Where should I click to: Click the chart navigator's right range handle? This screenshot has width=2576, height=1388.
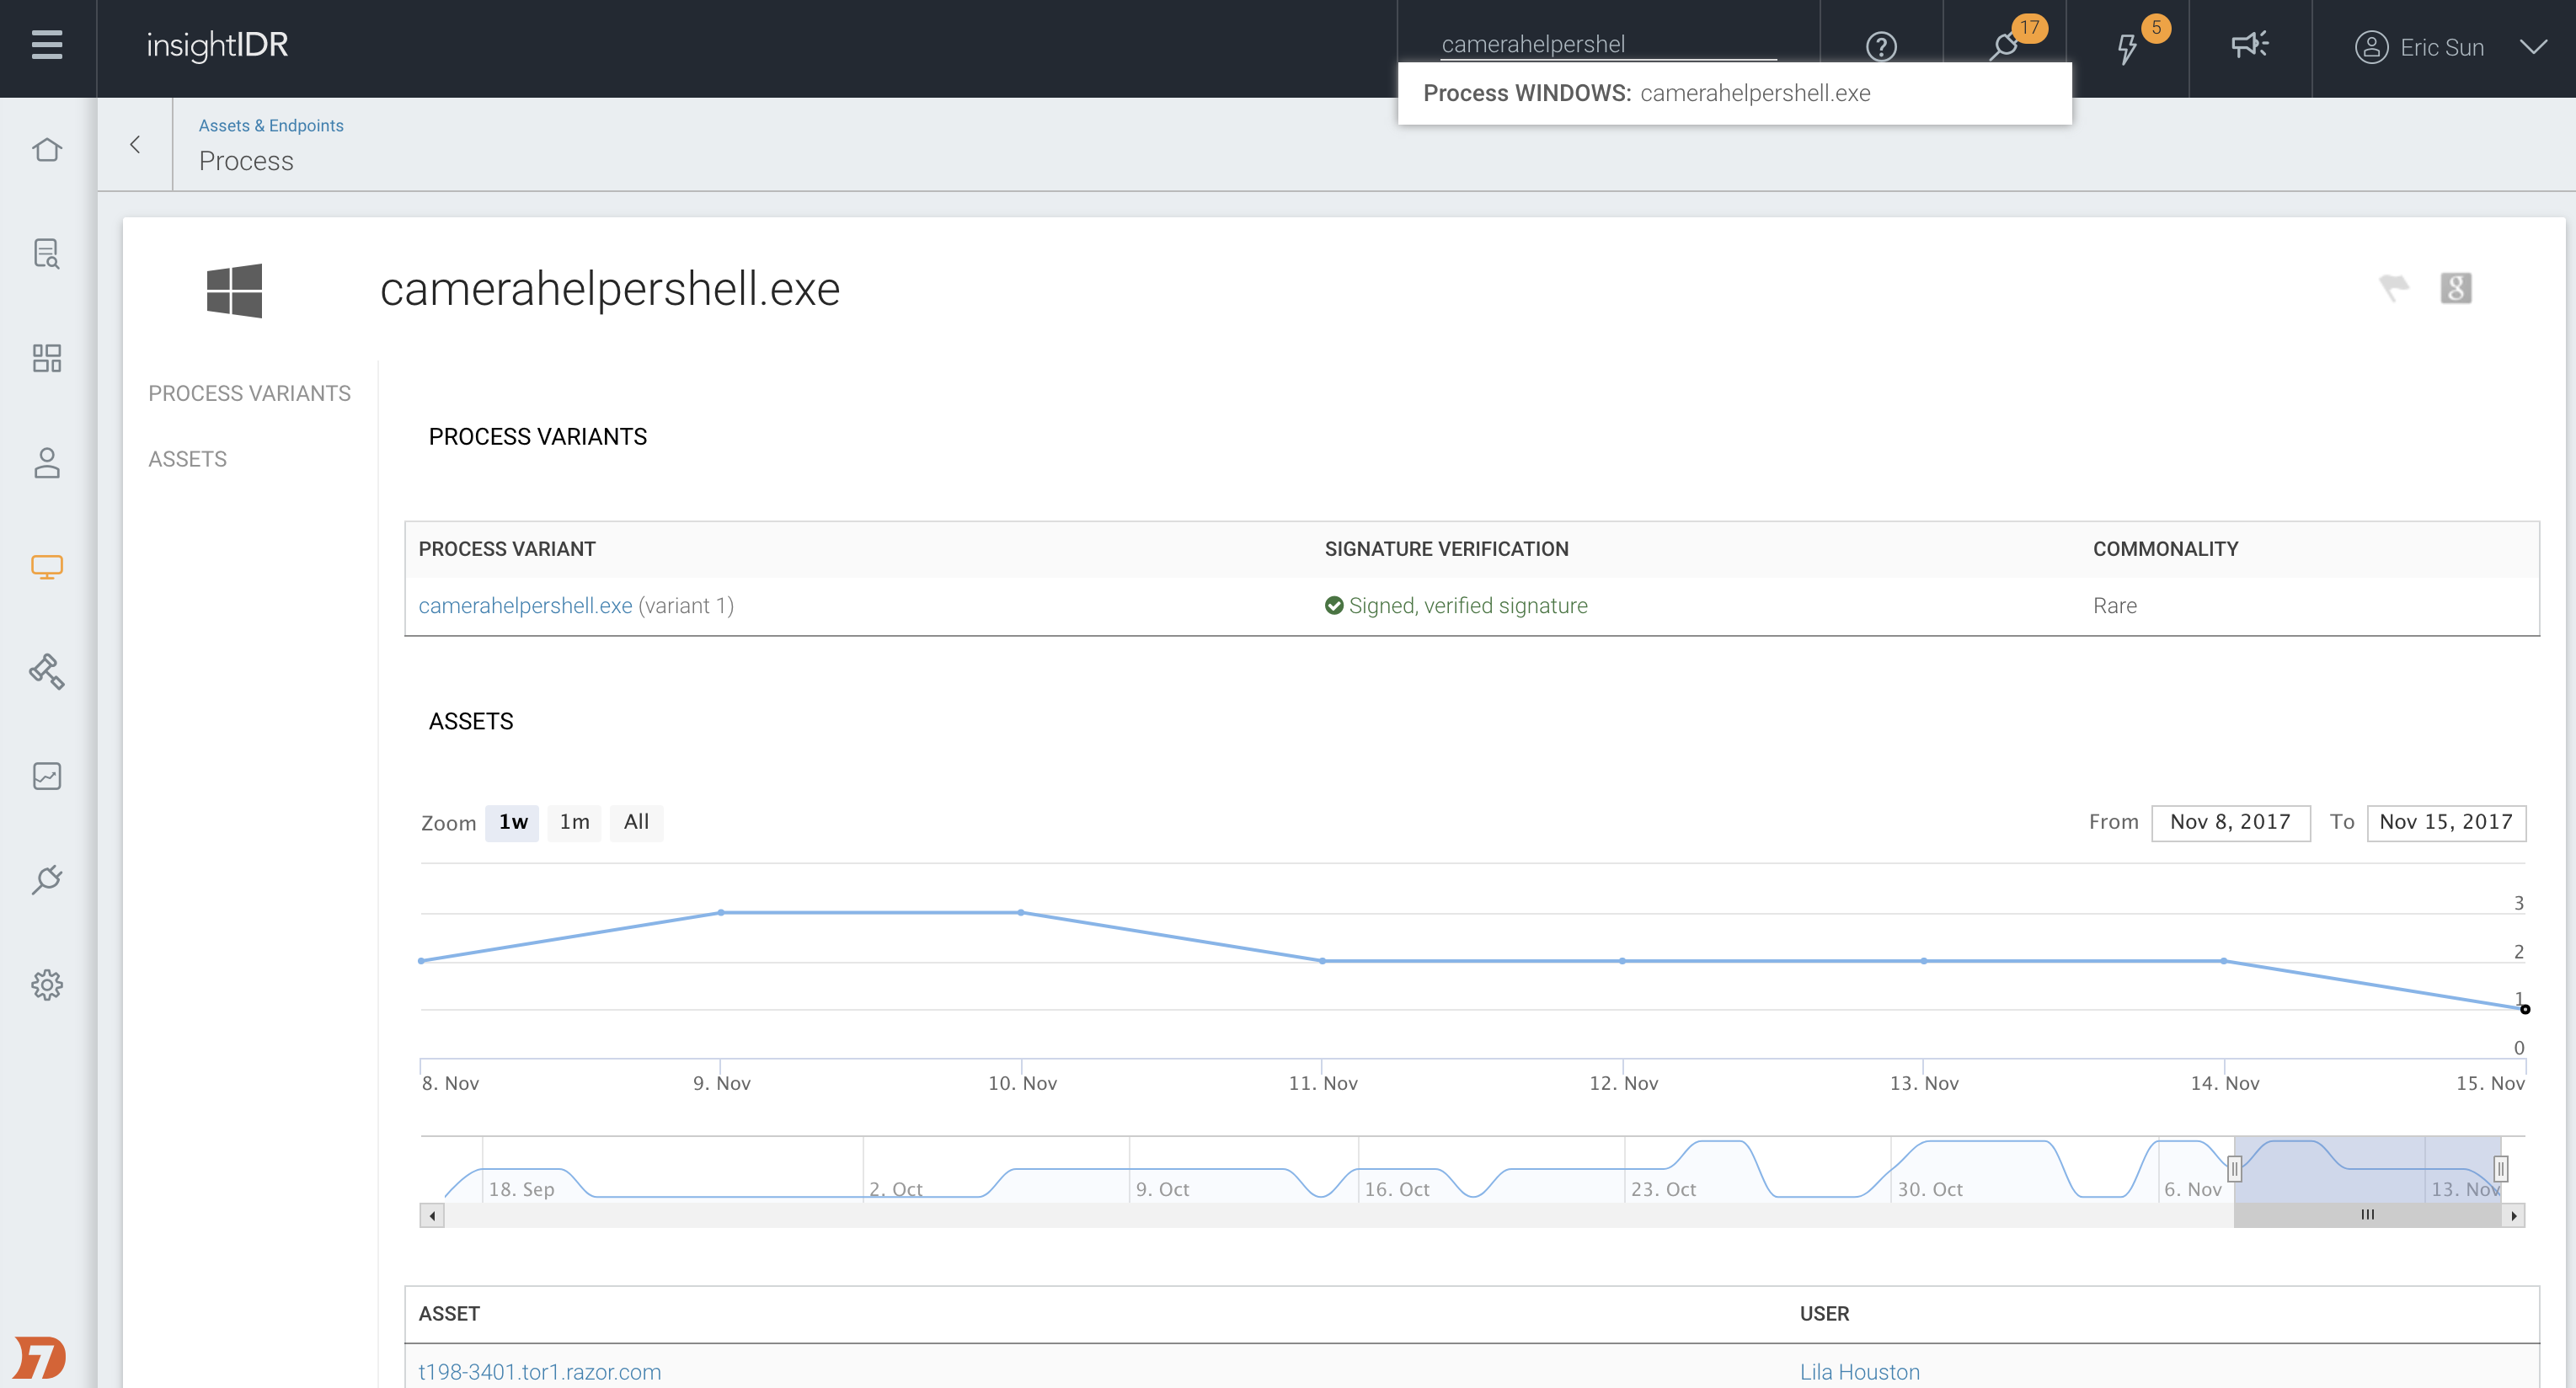[2500, 1168]
